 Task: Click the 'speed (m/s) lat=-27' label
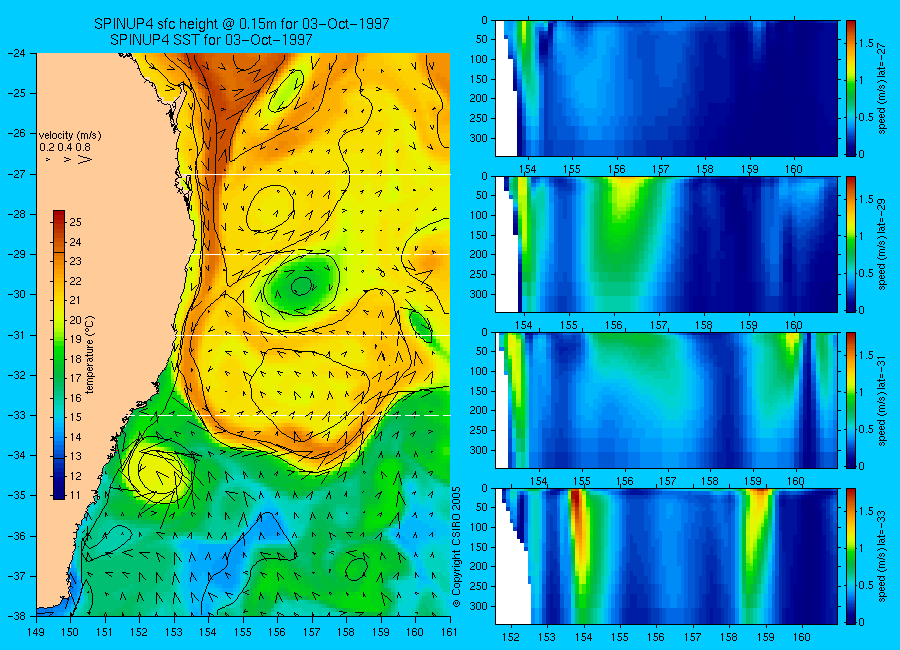(x=883, y=88)
